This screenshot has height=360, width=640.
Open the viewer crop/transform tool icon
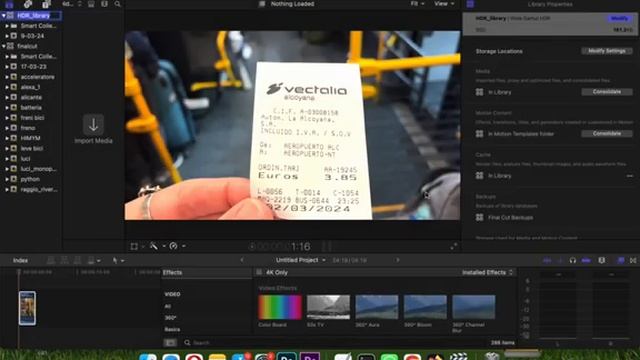click(x=134, y=246)
